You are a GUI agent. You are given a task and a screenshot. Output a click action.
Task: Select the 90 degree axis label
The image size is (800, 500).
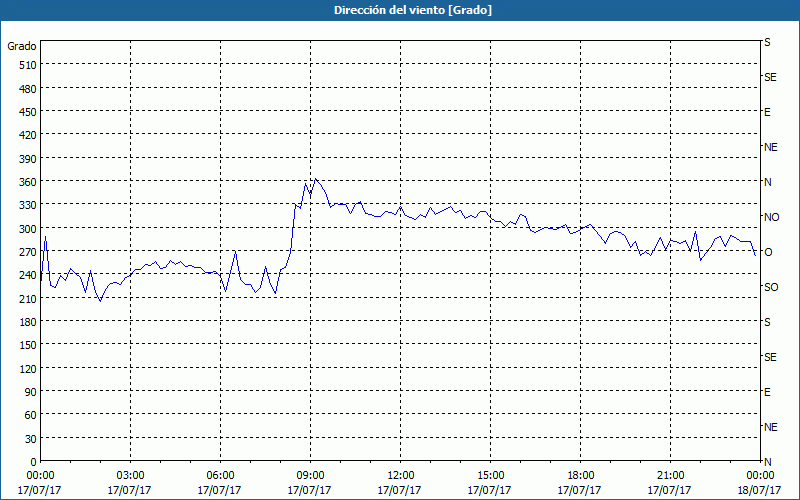[x=31, y=392]
